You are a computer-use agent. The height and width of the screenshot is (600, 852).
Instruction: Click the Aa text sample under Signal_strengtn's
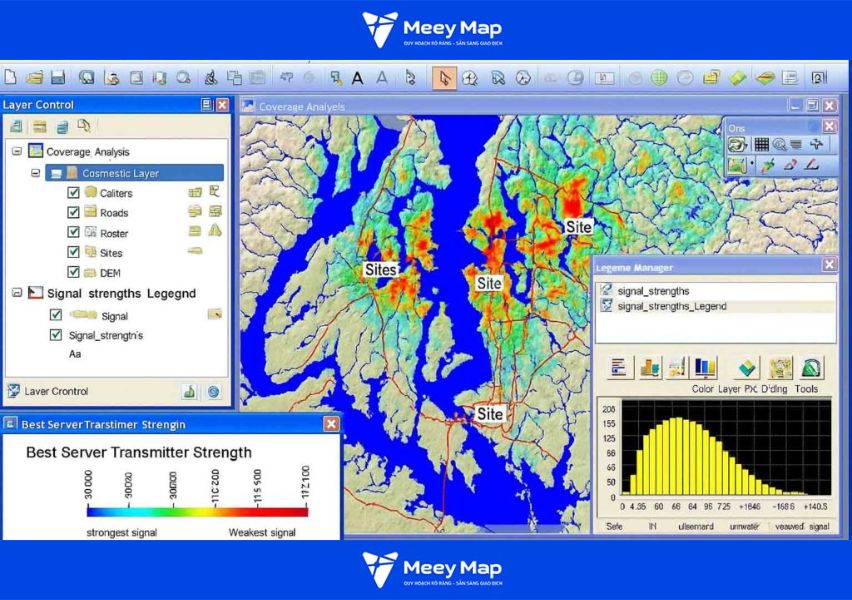pos(75,354)
